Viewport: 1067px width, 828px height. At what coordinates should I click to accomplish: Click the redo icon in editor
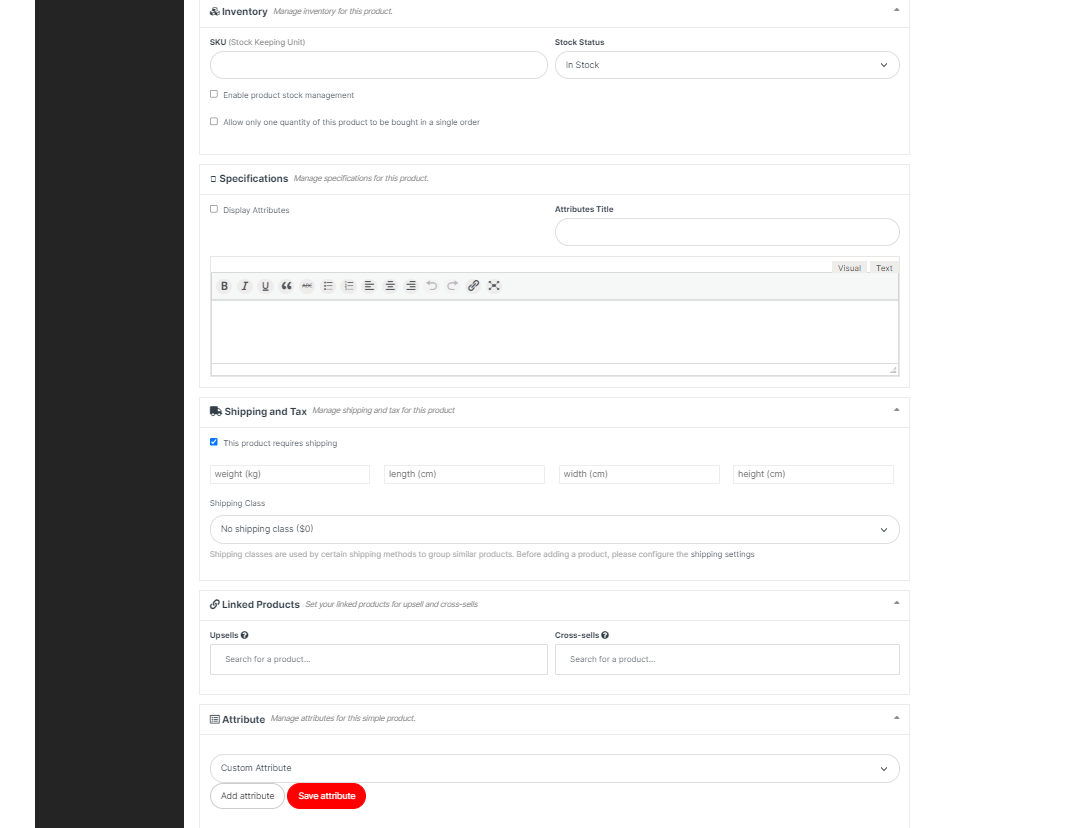453,286
